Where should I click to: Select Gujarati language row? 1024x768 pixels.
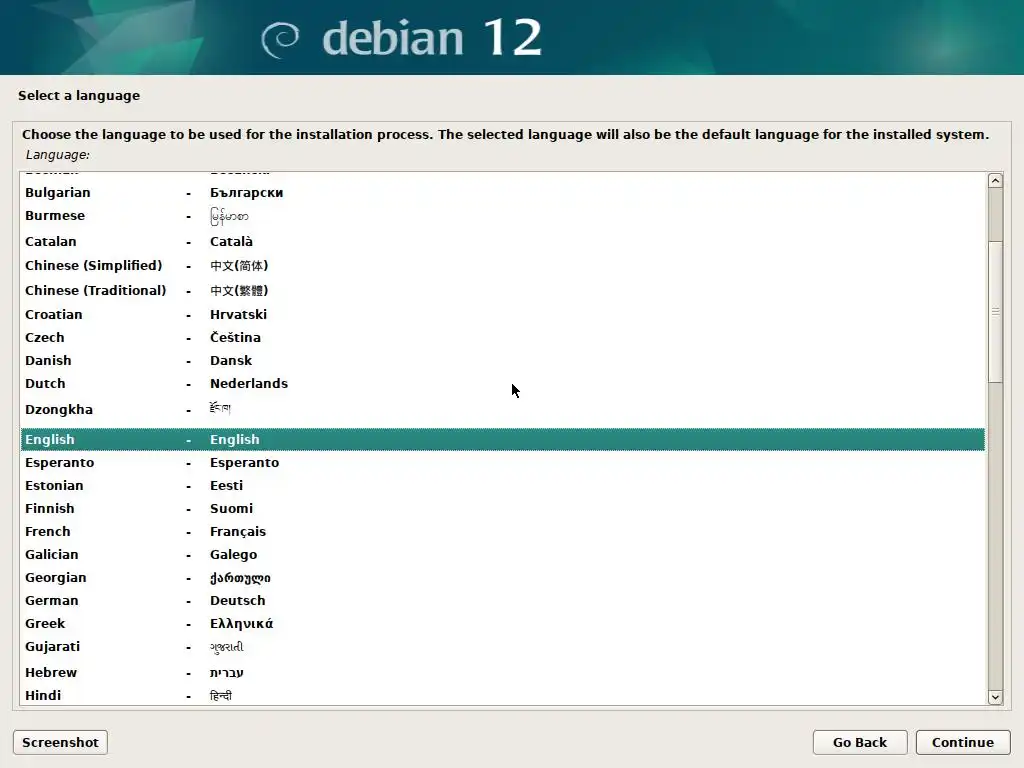(502, 647)
